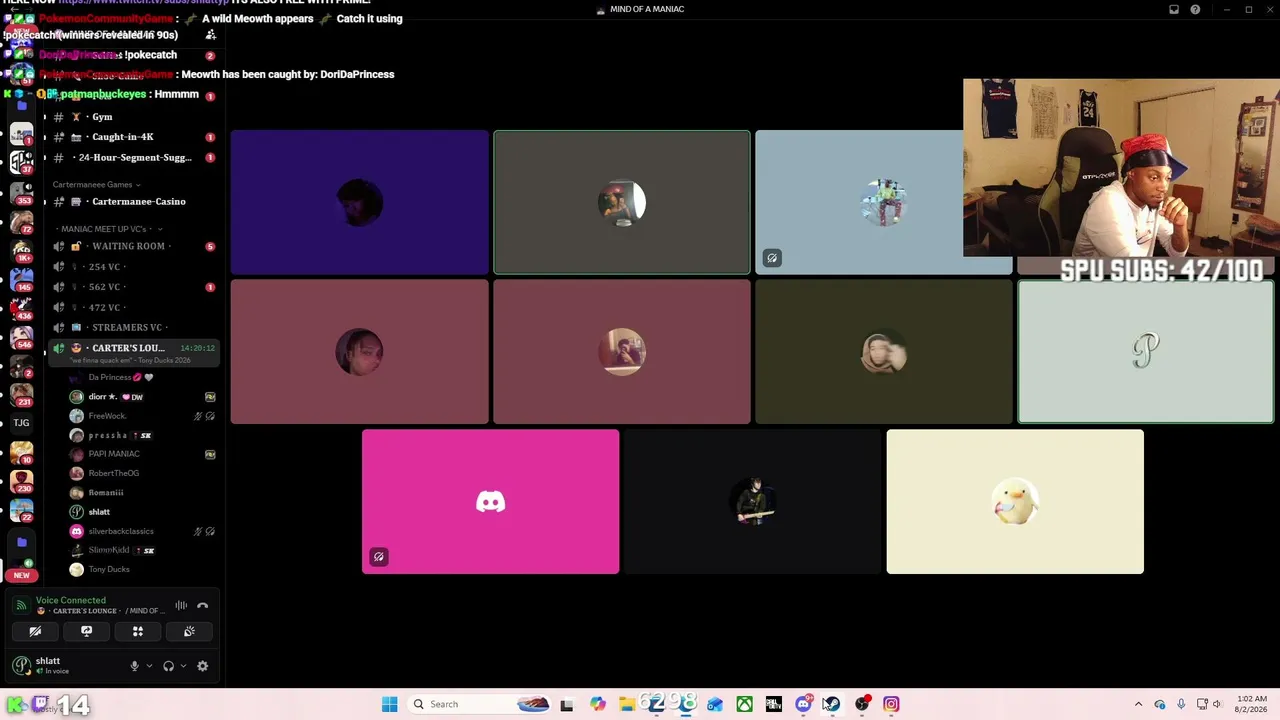1280x720 pixels.
Task: Open the Windows Start menu
Action: click(389, 704)
